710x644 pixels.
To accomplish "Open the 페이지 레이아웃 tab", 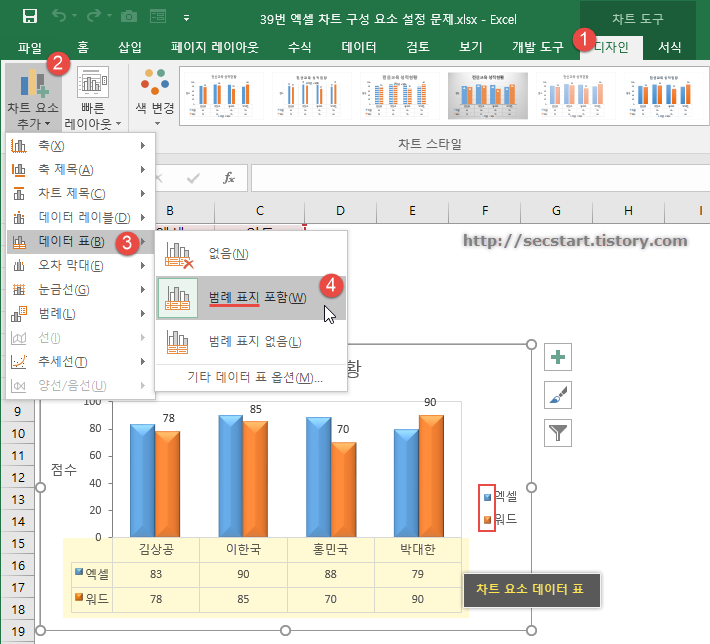I will click(215, 47).
